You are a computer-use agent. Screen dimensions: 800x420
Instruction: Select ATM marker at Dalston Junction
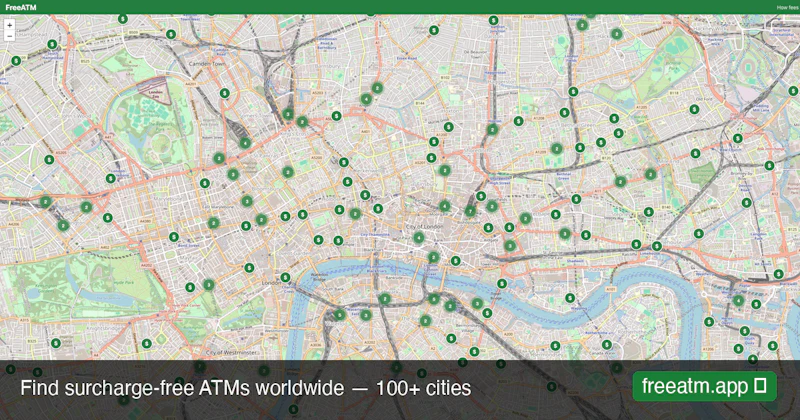pyautogui.click(x=493, y=20)
